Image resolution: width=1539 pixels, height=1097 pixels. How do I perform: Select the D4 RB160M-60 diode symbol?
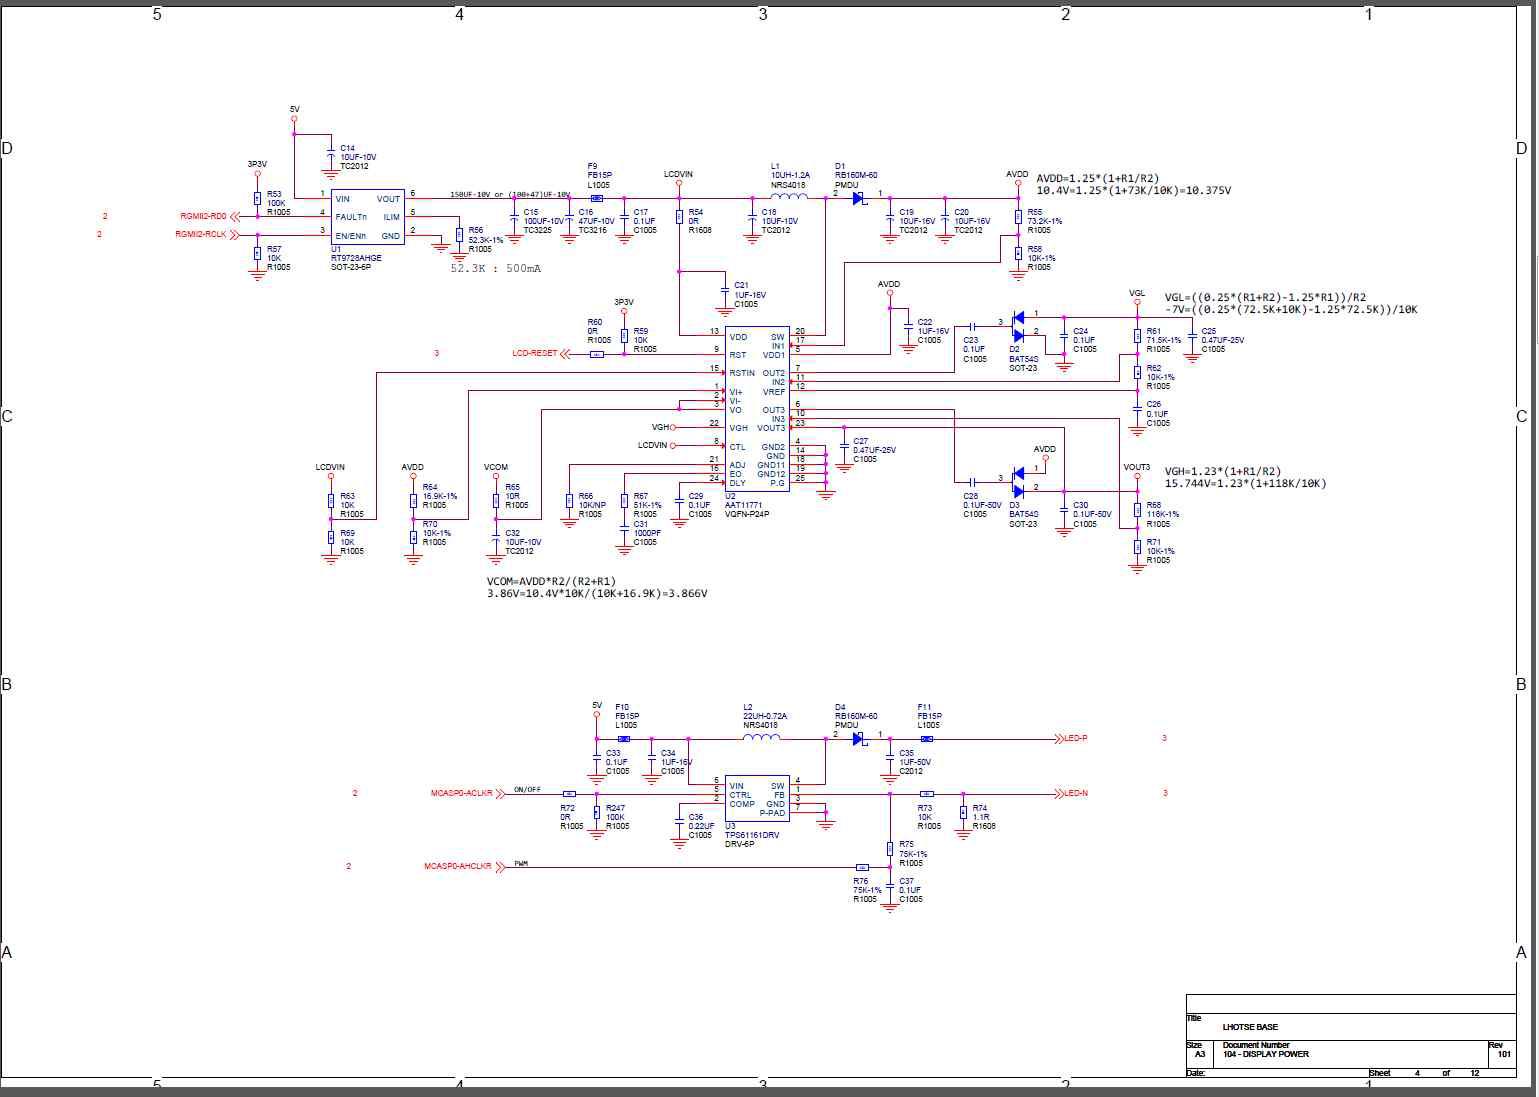858,739
